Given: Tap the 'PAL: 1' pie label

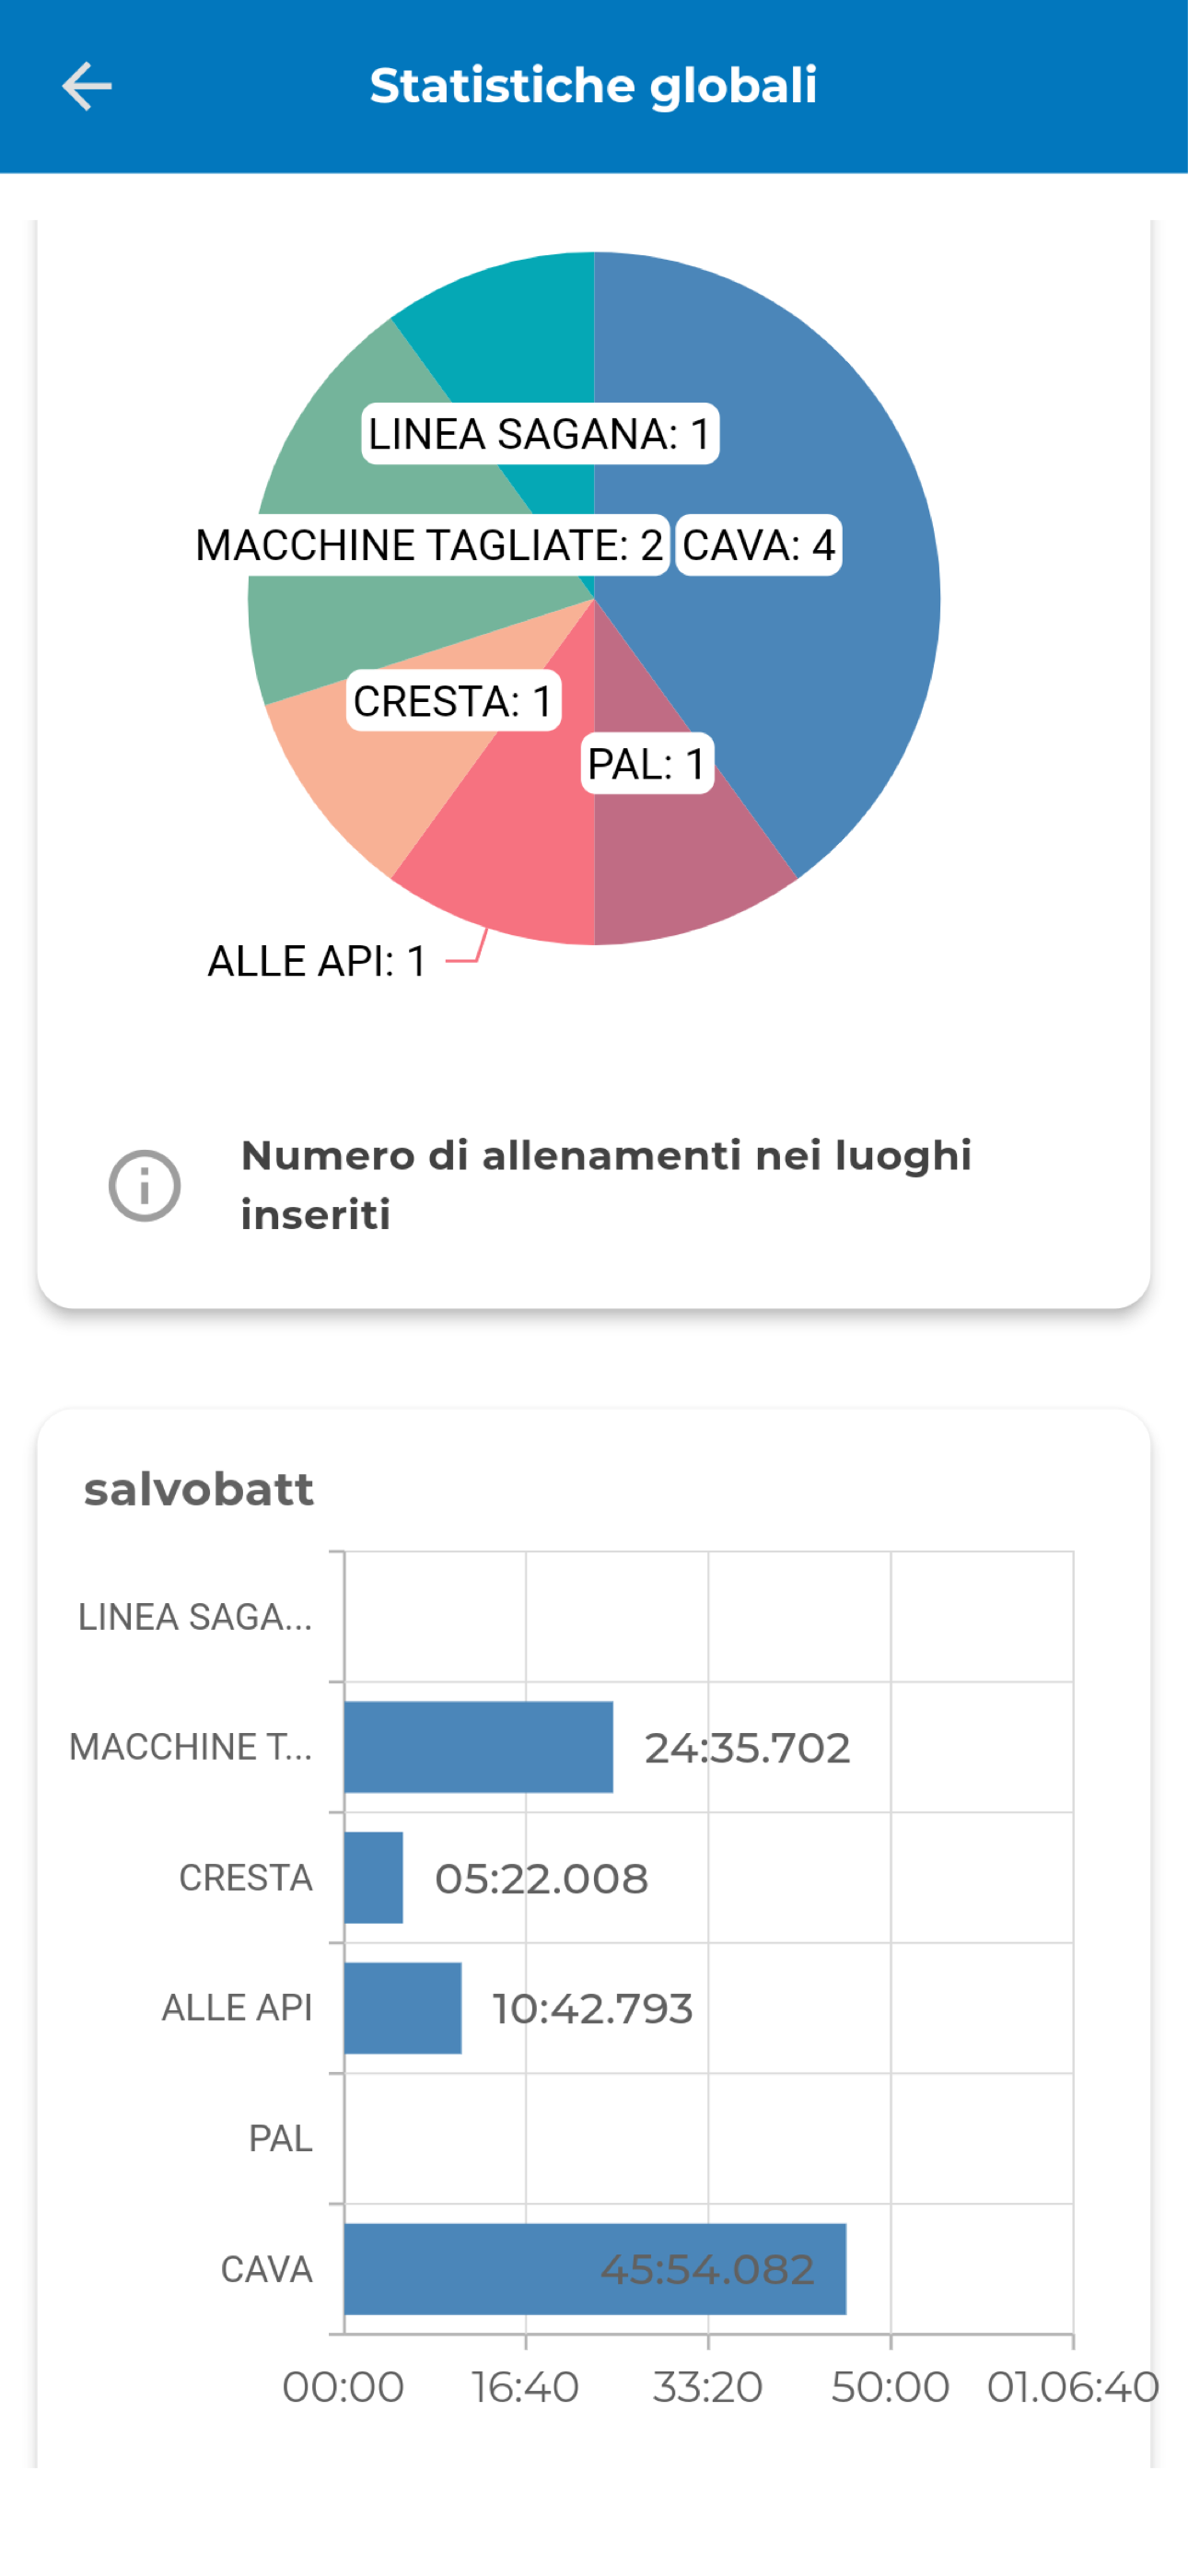Looking at the screenshot, I should click(x=647, y=764).
